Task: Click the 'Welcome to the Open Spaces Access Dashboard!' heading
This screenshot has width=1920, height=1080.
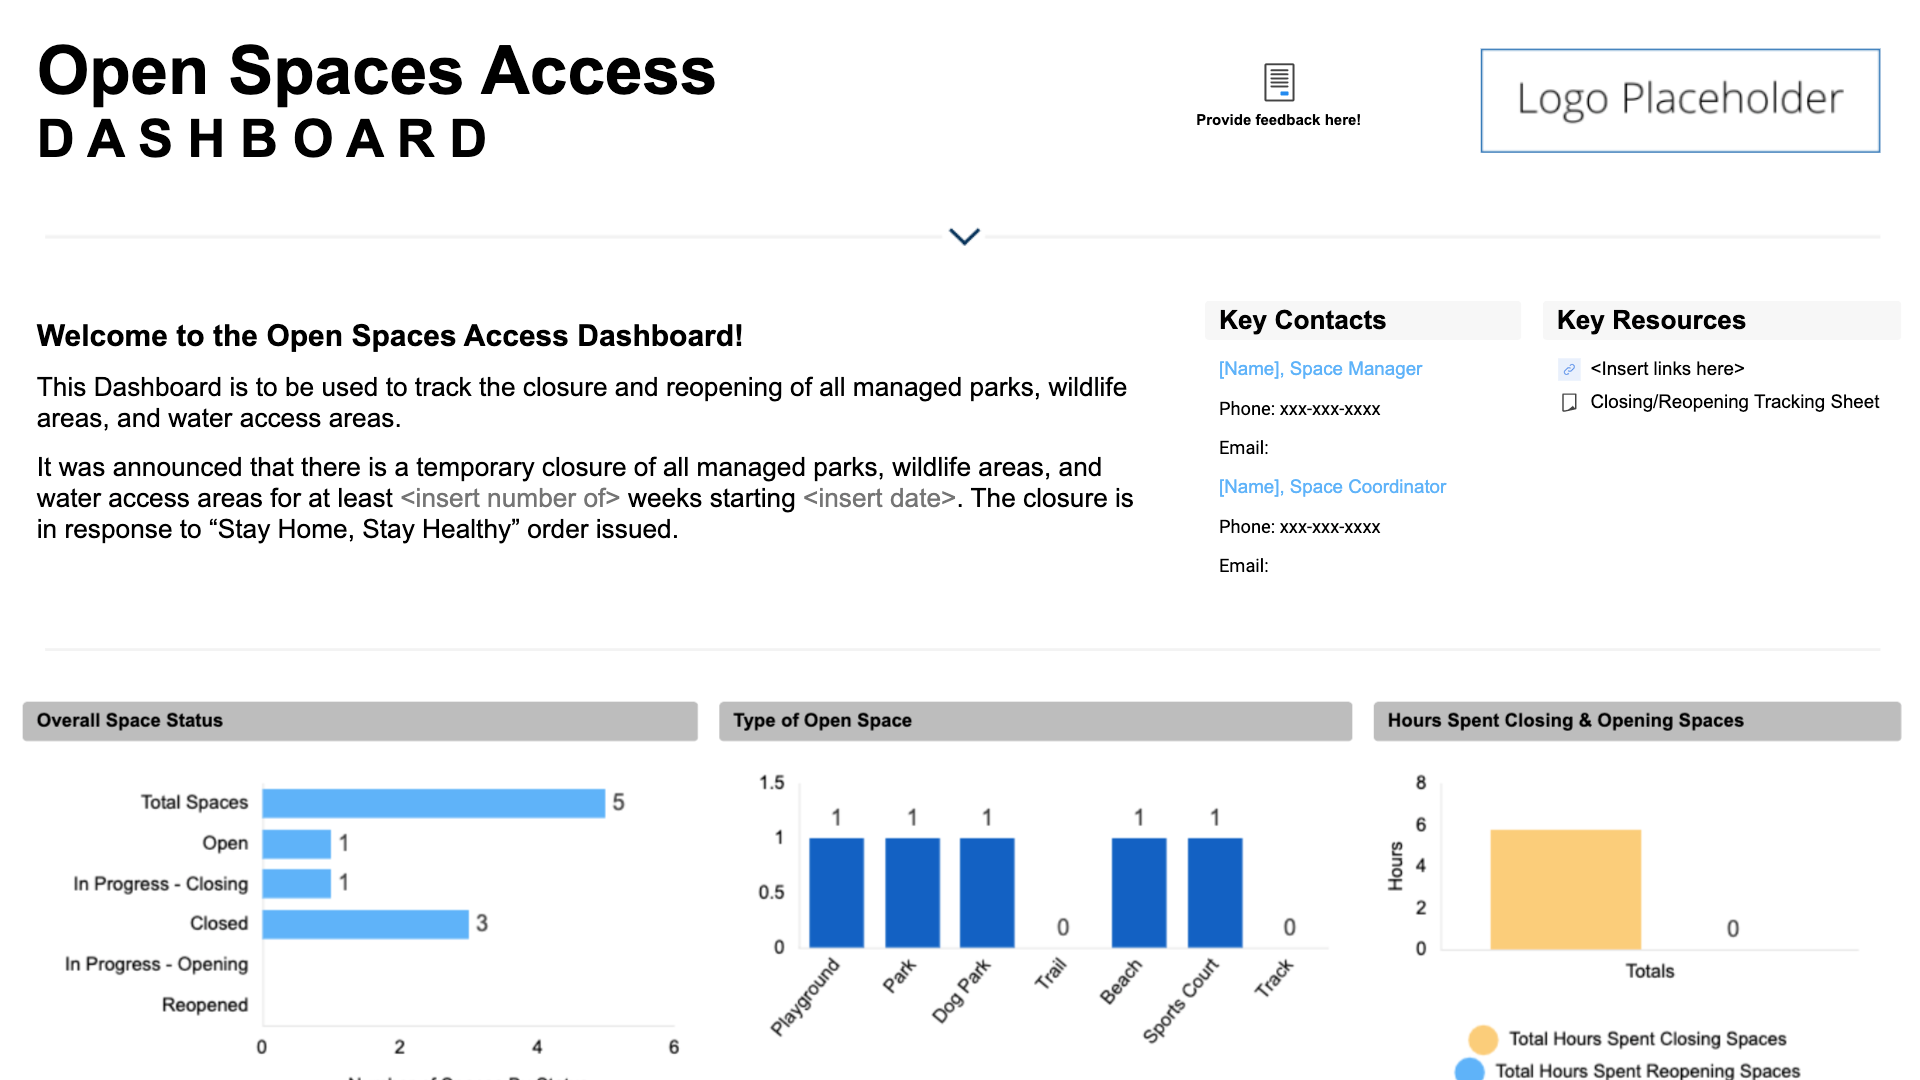Action: (390, 336)
